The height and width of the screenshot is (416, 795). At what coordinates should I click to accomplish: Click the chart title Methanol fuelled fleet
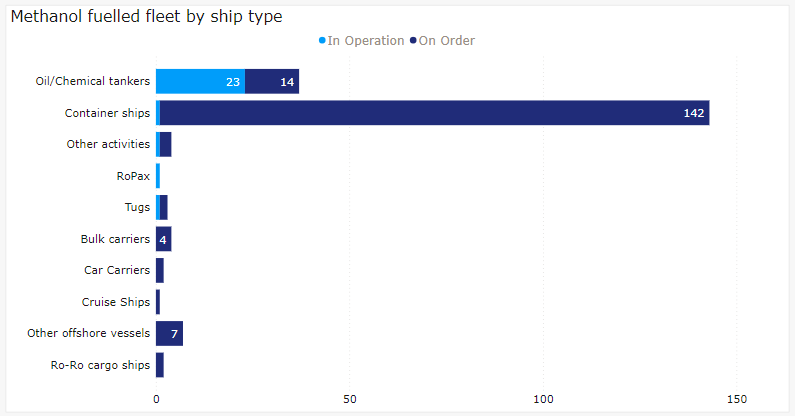click(146, 17)
